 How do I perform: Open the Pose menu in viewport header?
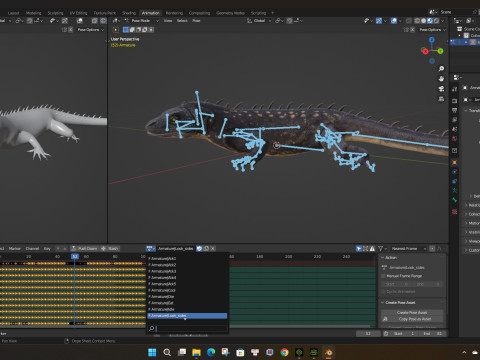coord(196,21)
